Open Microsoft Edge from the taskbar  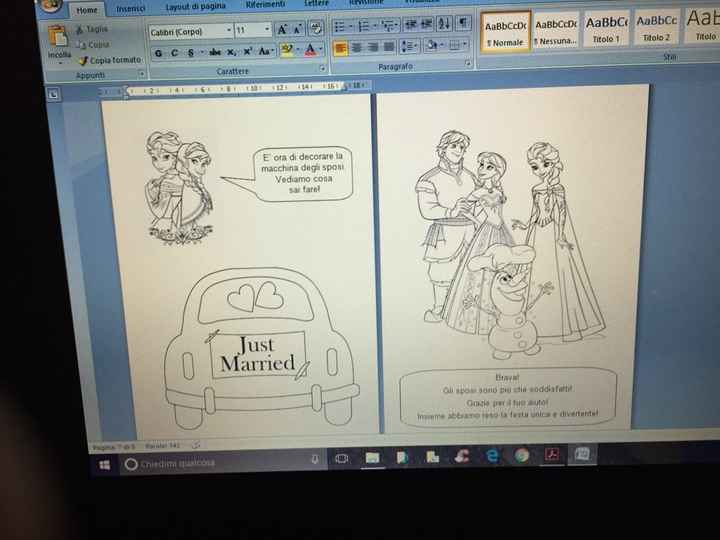[x=492, y=456]
